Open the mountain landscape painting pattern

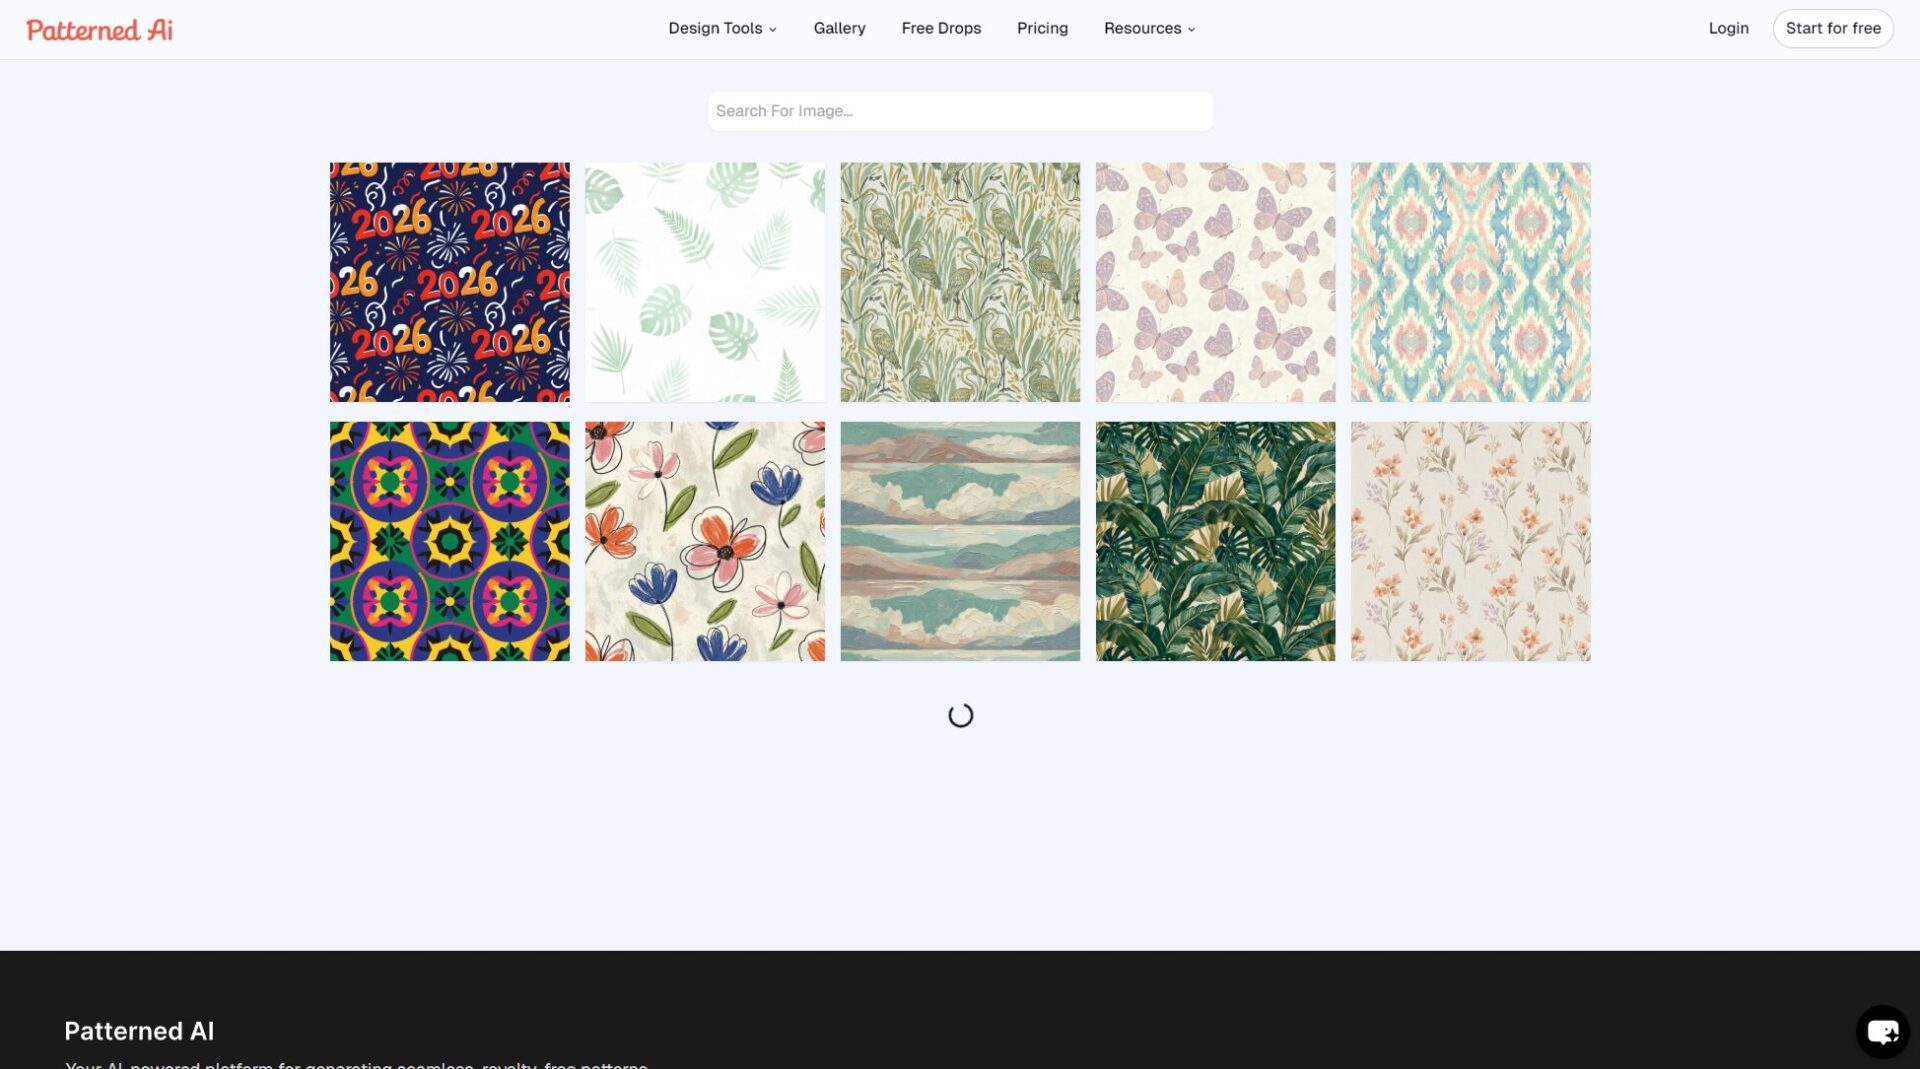tap(960, 541)
